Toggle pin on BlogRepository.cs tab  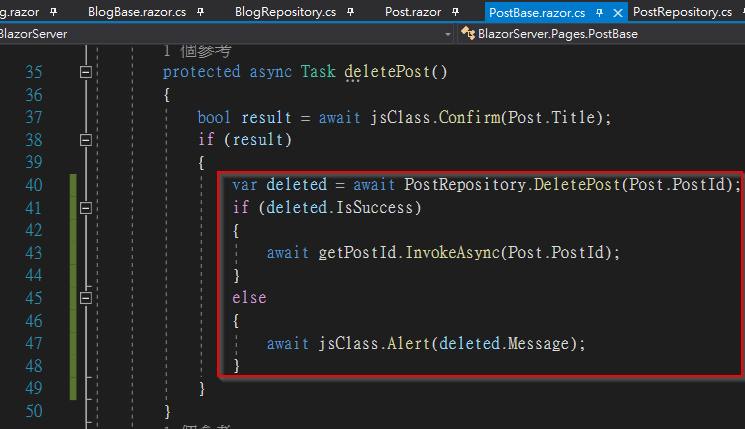(x=351, y=12)
